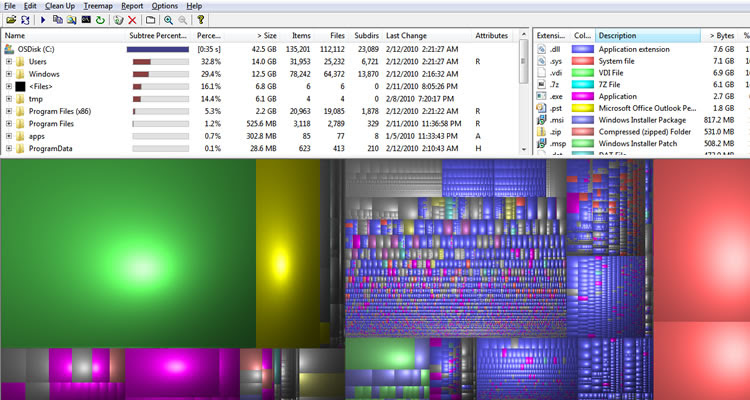Open the Treemap menu

click(x=97, y=6)
